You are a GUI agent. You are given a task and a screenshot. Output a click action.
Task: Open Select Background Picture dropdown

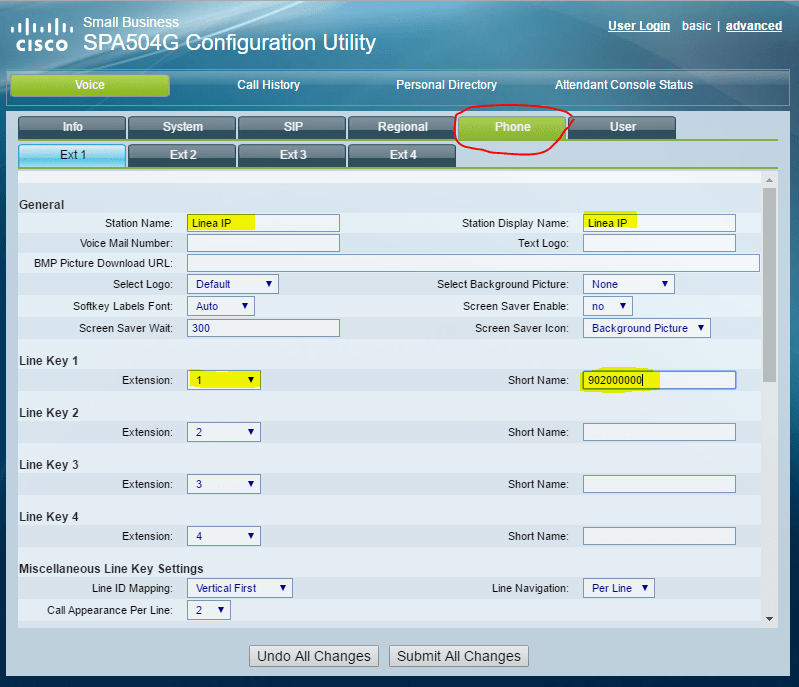coord(629,284)
